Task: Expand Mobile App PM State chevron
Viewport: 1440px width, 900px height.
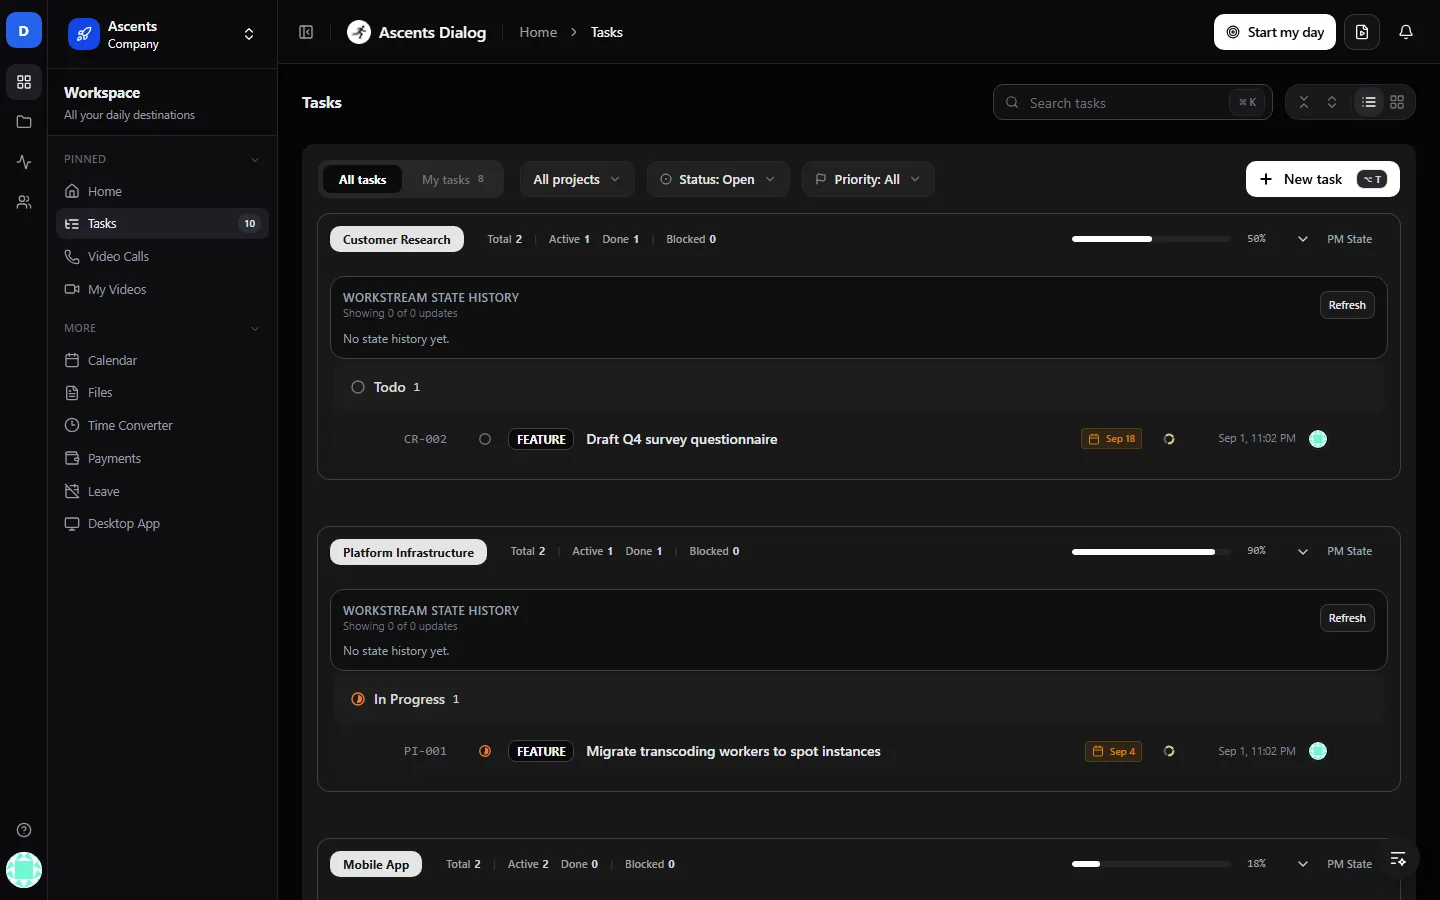Action: [x=1302, y=864]
